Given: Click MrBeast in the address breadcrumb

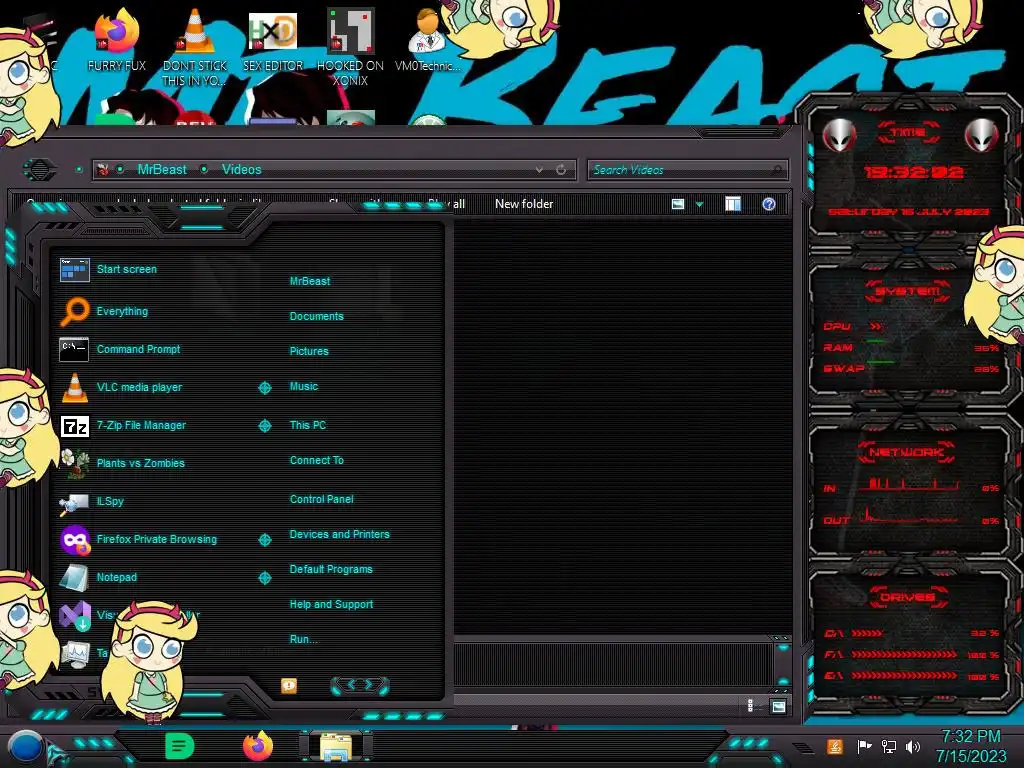Looking at the screenshot, I should click(x=162, y=170).
